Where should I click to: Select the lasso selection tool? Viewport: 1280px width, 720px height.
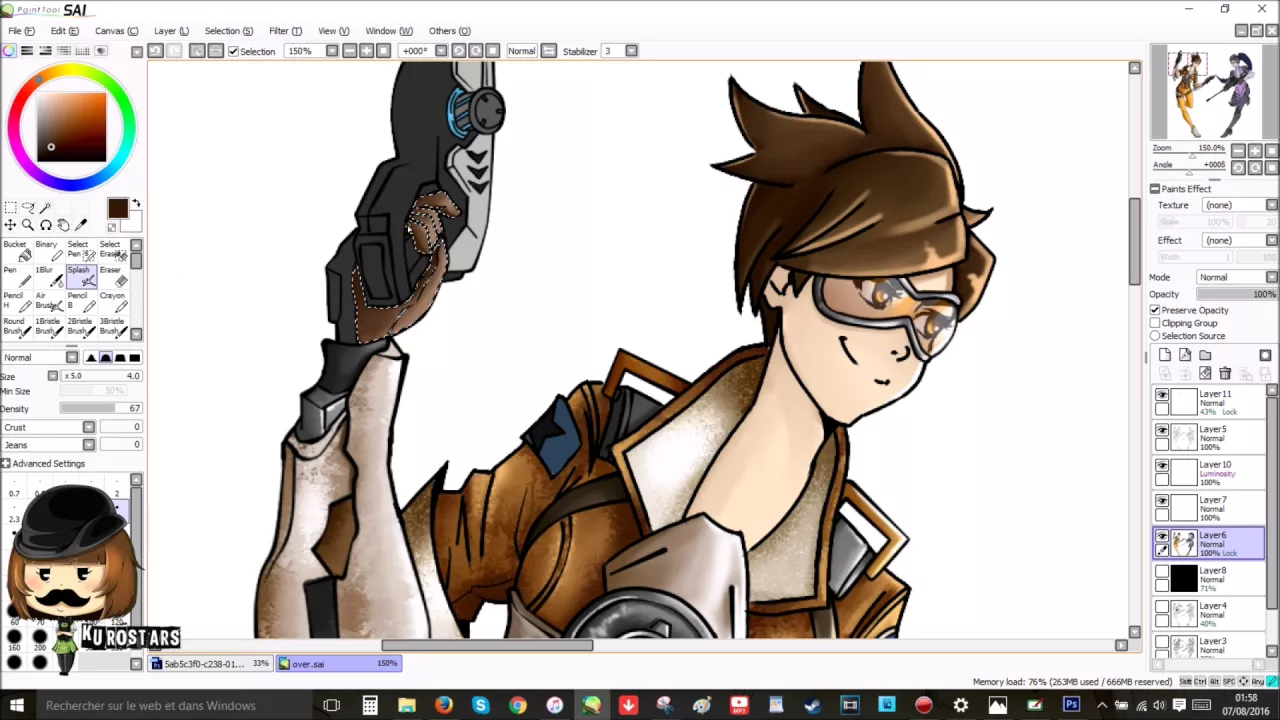click(28, 208)
